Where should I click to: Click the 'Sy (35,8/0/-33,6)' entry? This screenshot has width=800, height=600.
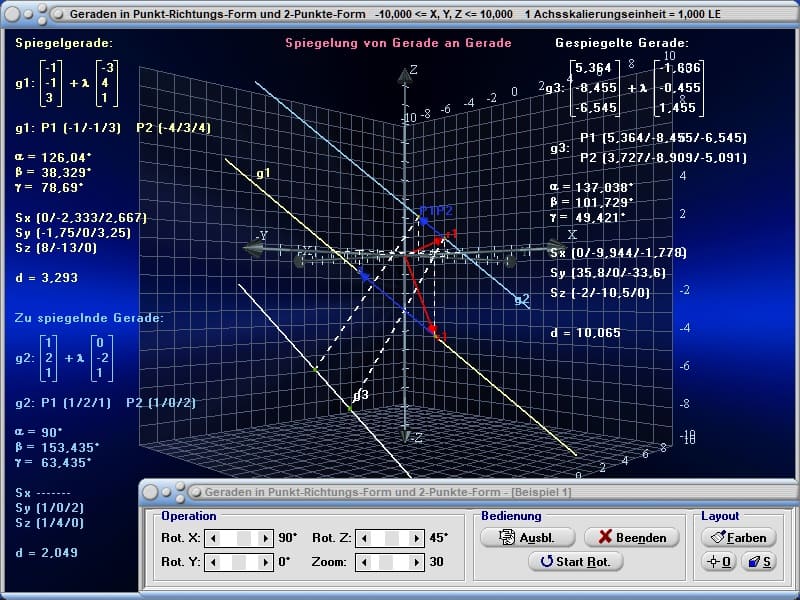pos(608,273)
